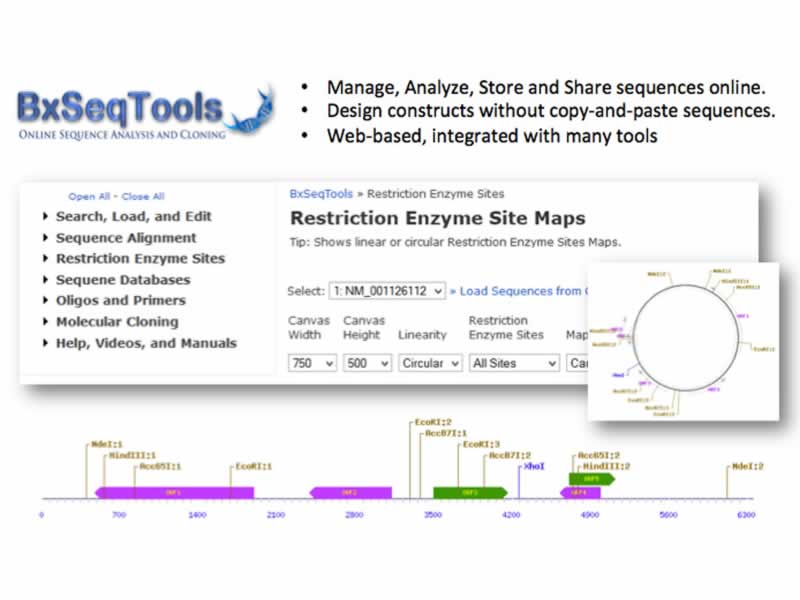
Task: Expand the Molecular Cloning section
Action: coord(117,322)
